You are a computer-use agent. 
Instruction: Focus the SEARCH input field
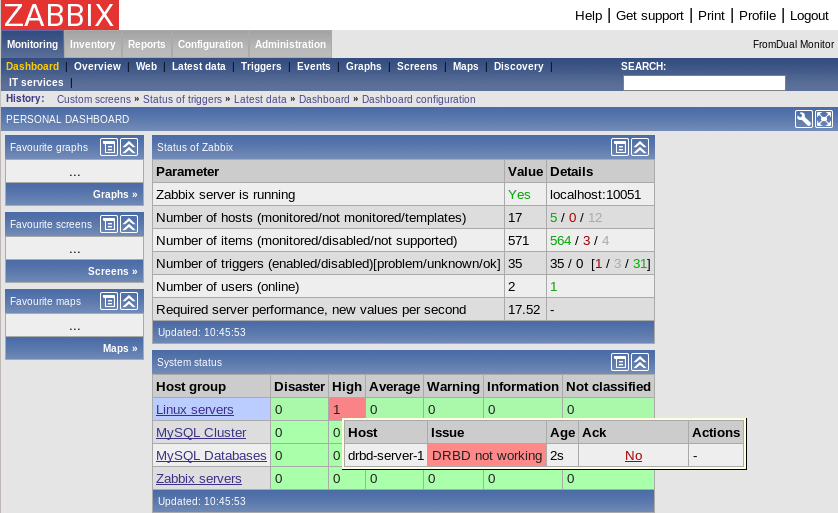(704, 83)
